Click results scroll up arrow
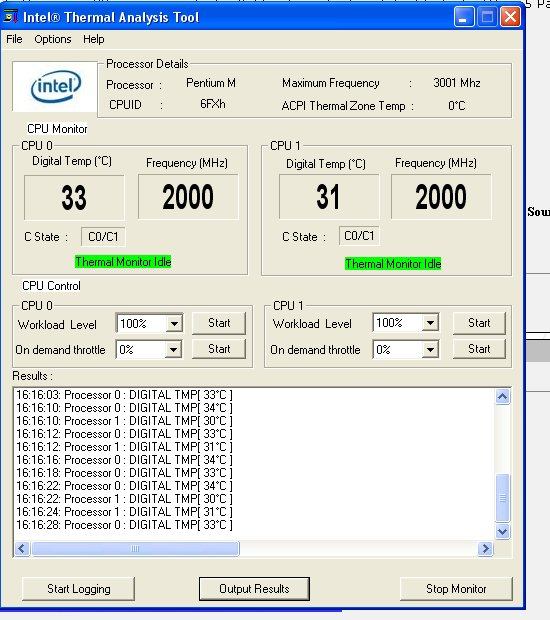This screenshot has height=620, width=550. click(x=503, y=397)
